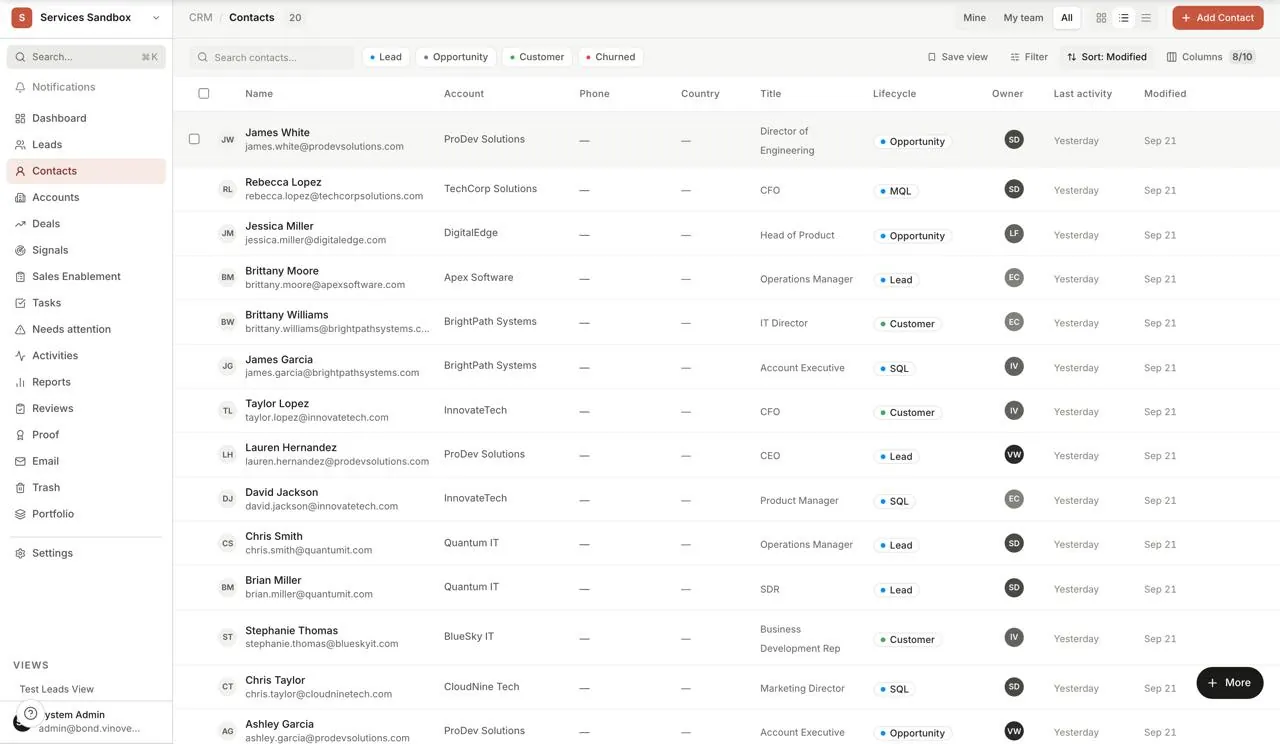
Task: Click the Email envelope icon in sidebar
Action: click(x=20, y=461)
